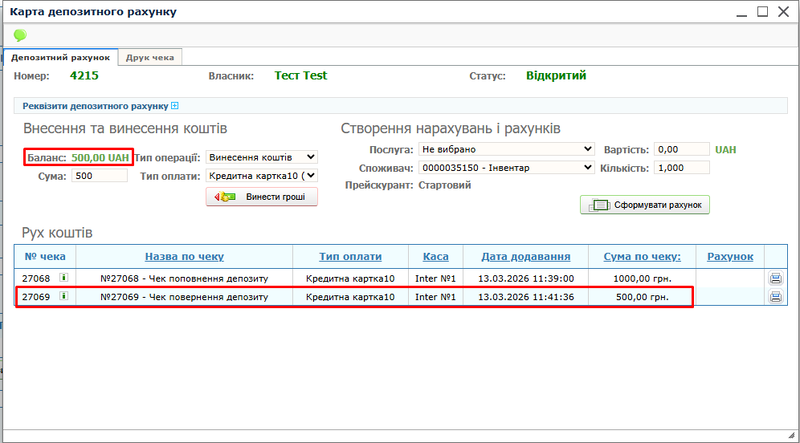Screen dimensions: 800x443
Task: Open the Споживач dropdown
Action: click(506, 168)
